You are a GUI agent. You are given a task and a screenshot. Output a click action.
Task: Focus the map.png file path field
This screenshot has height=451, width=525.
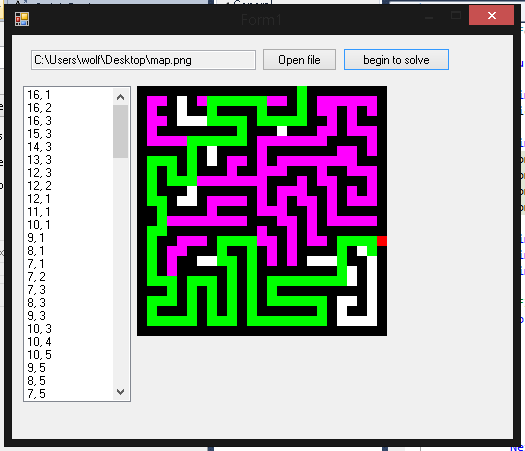tap(143, 60)
